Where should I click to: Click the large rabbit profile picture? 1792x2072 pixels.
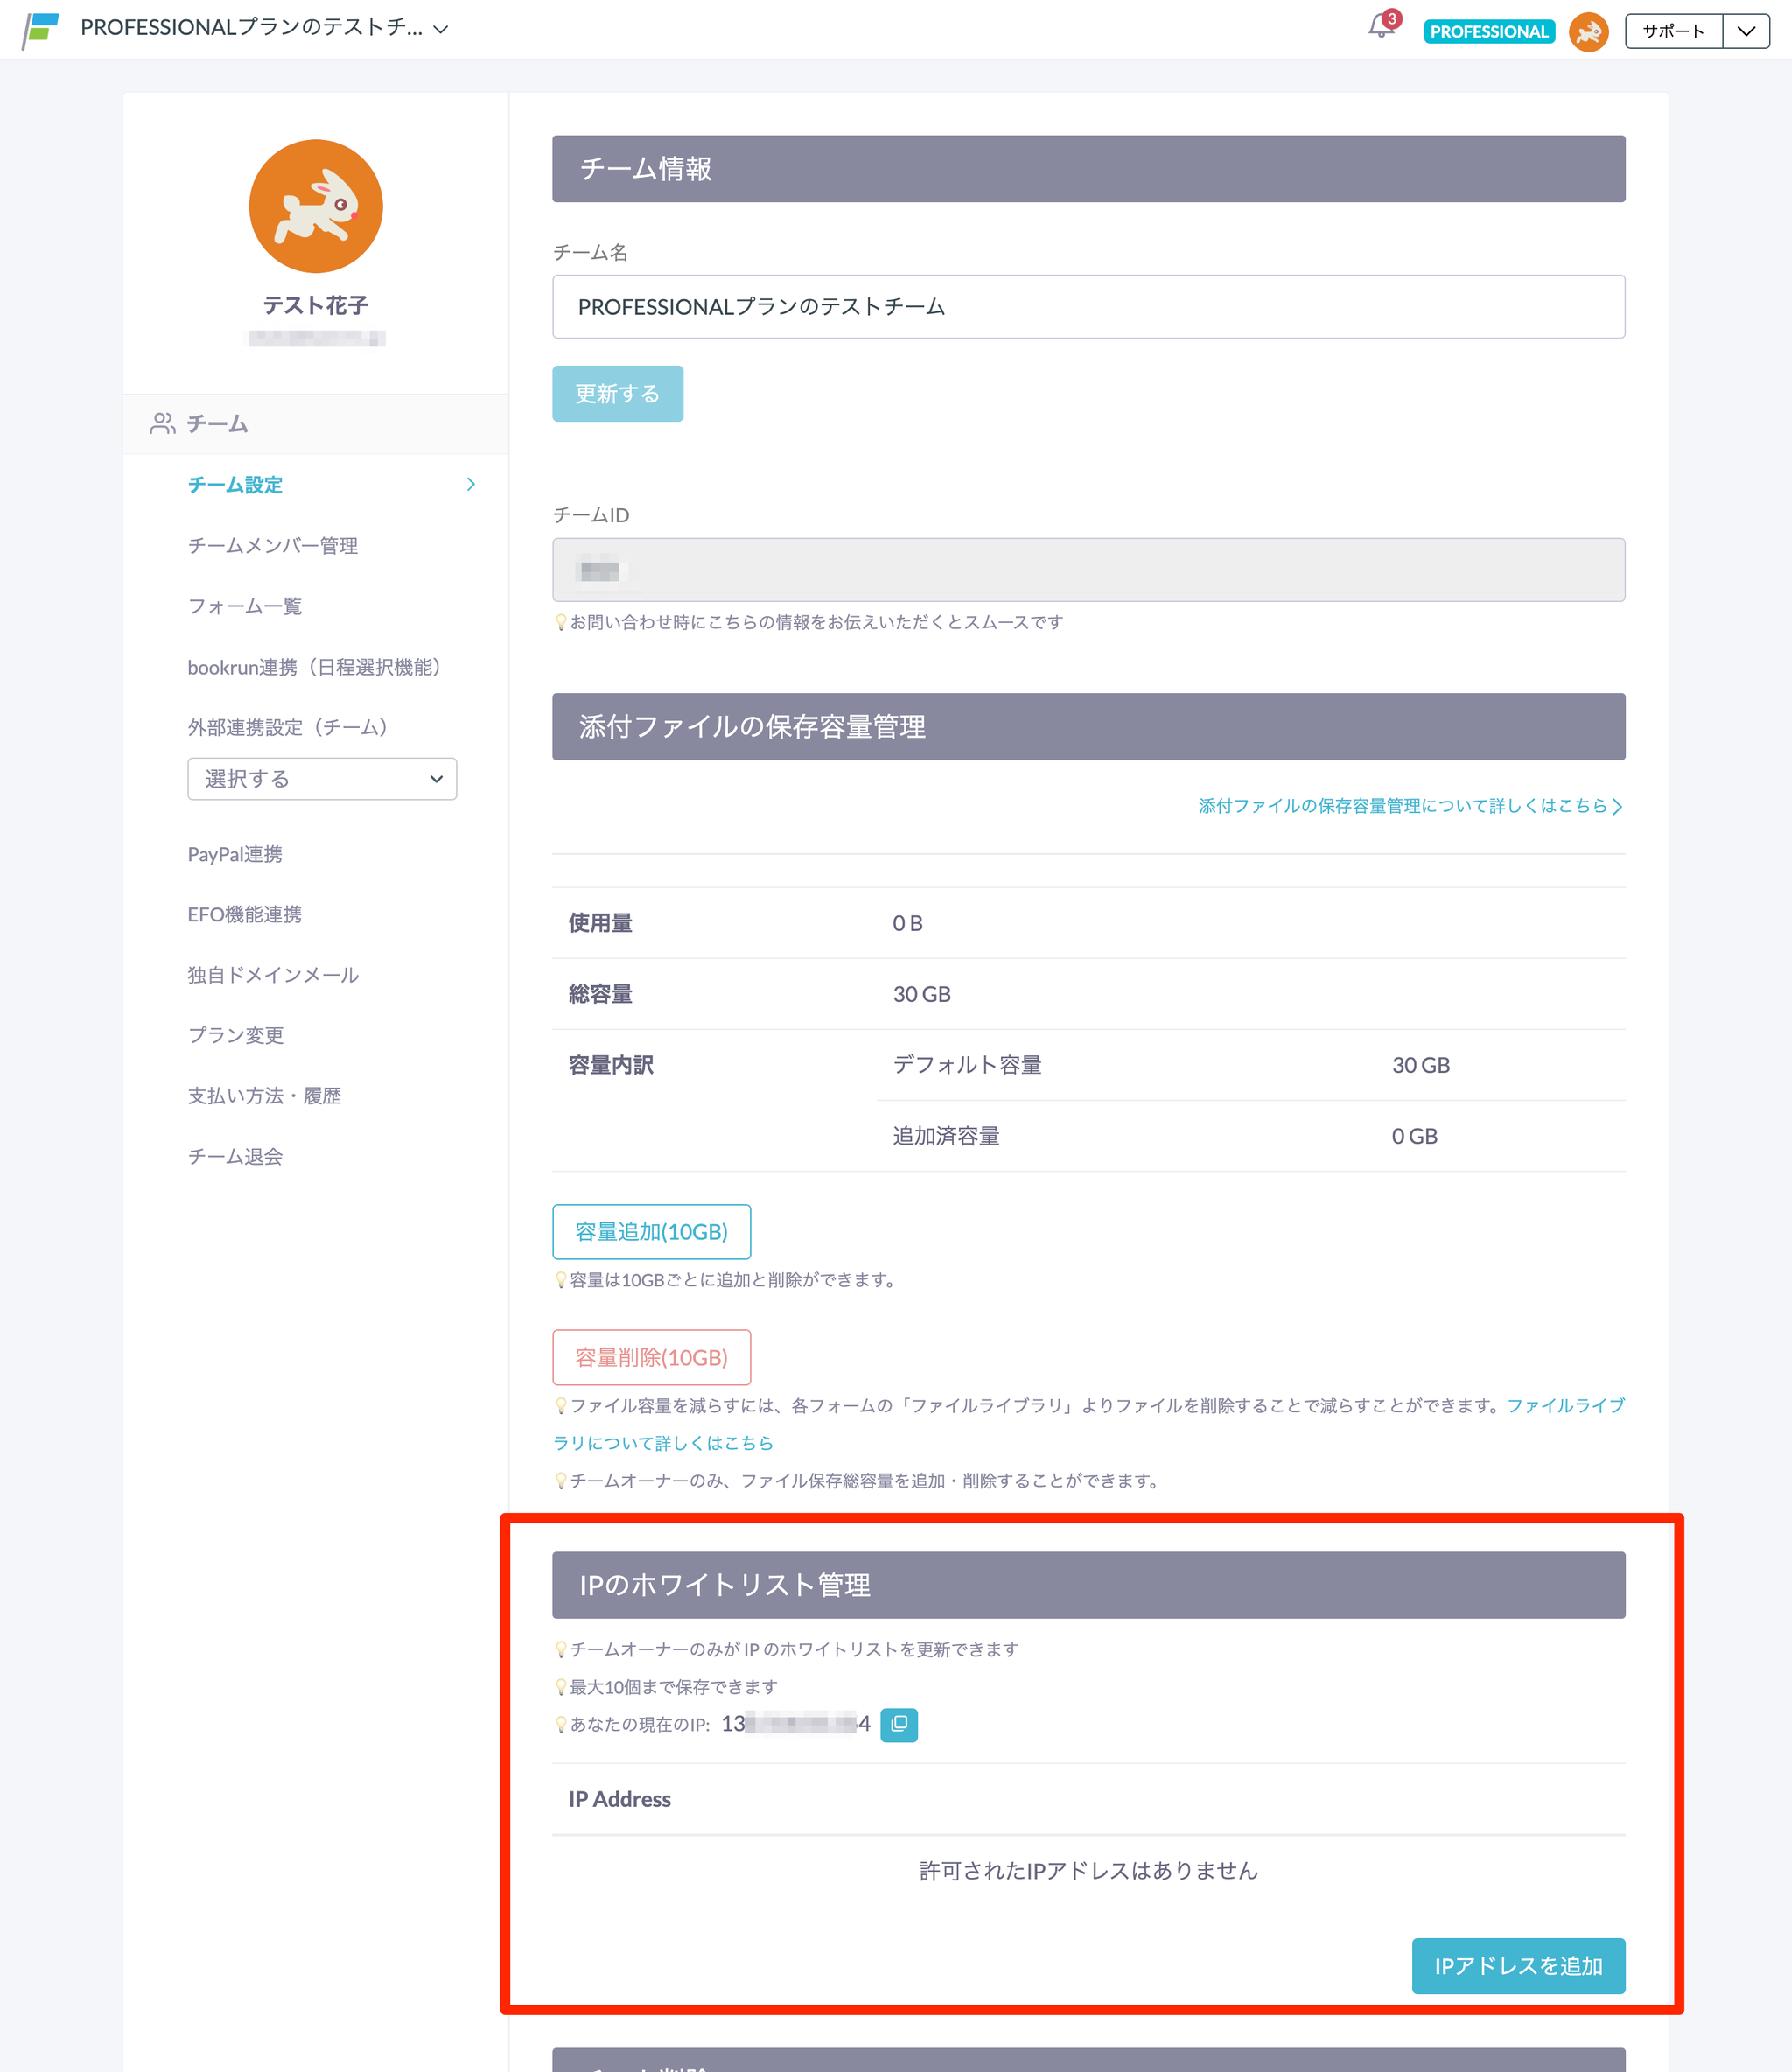click(x=315, y=207)
